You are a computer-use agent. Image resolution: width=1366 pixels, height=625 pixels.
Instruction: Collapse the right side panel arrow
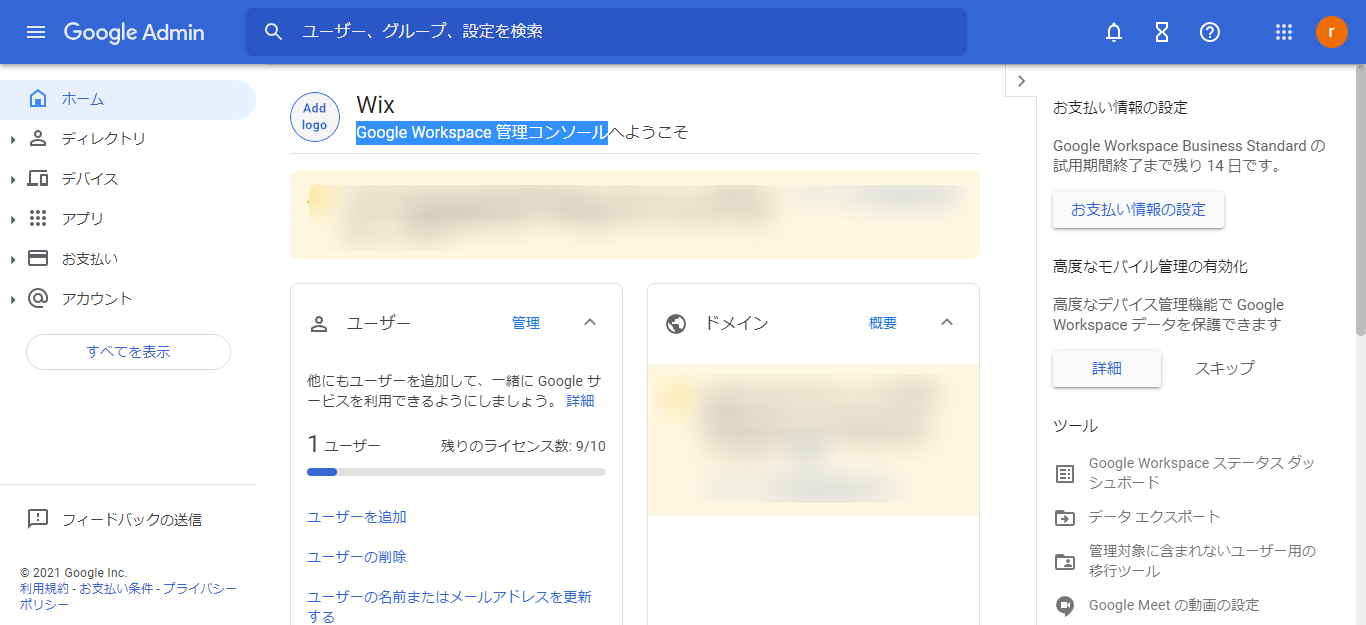coord(1020,81)
